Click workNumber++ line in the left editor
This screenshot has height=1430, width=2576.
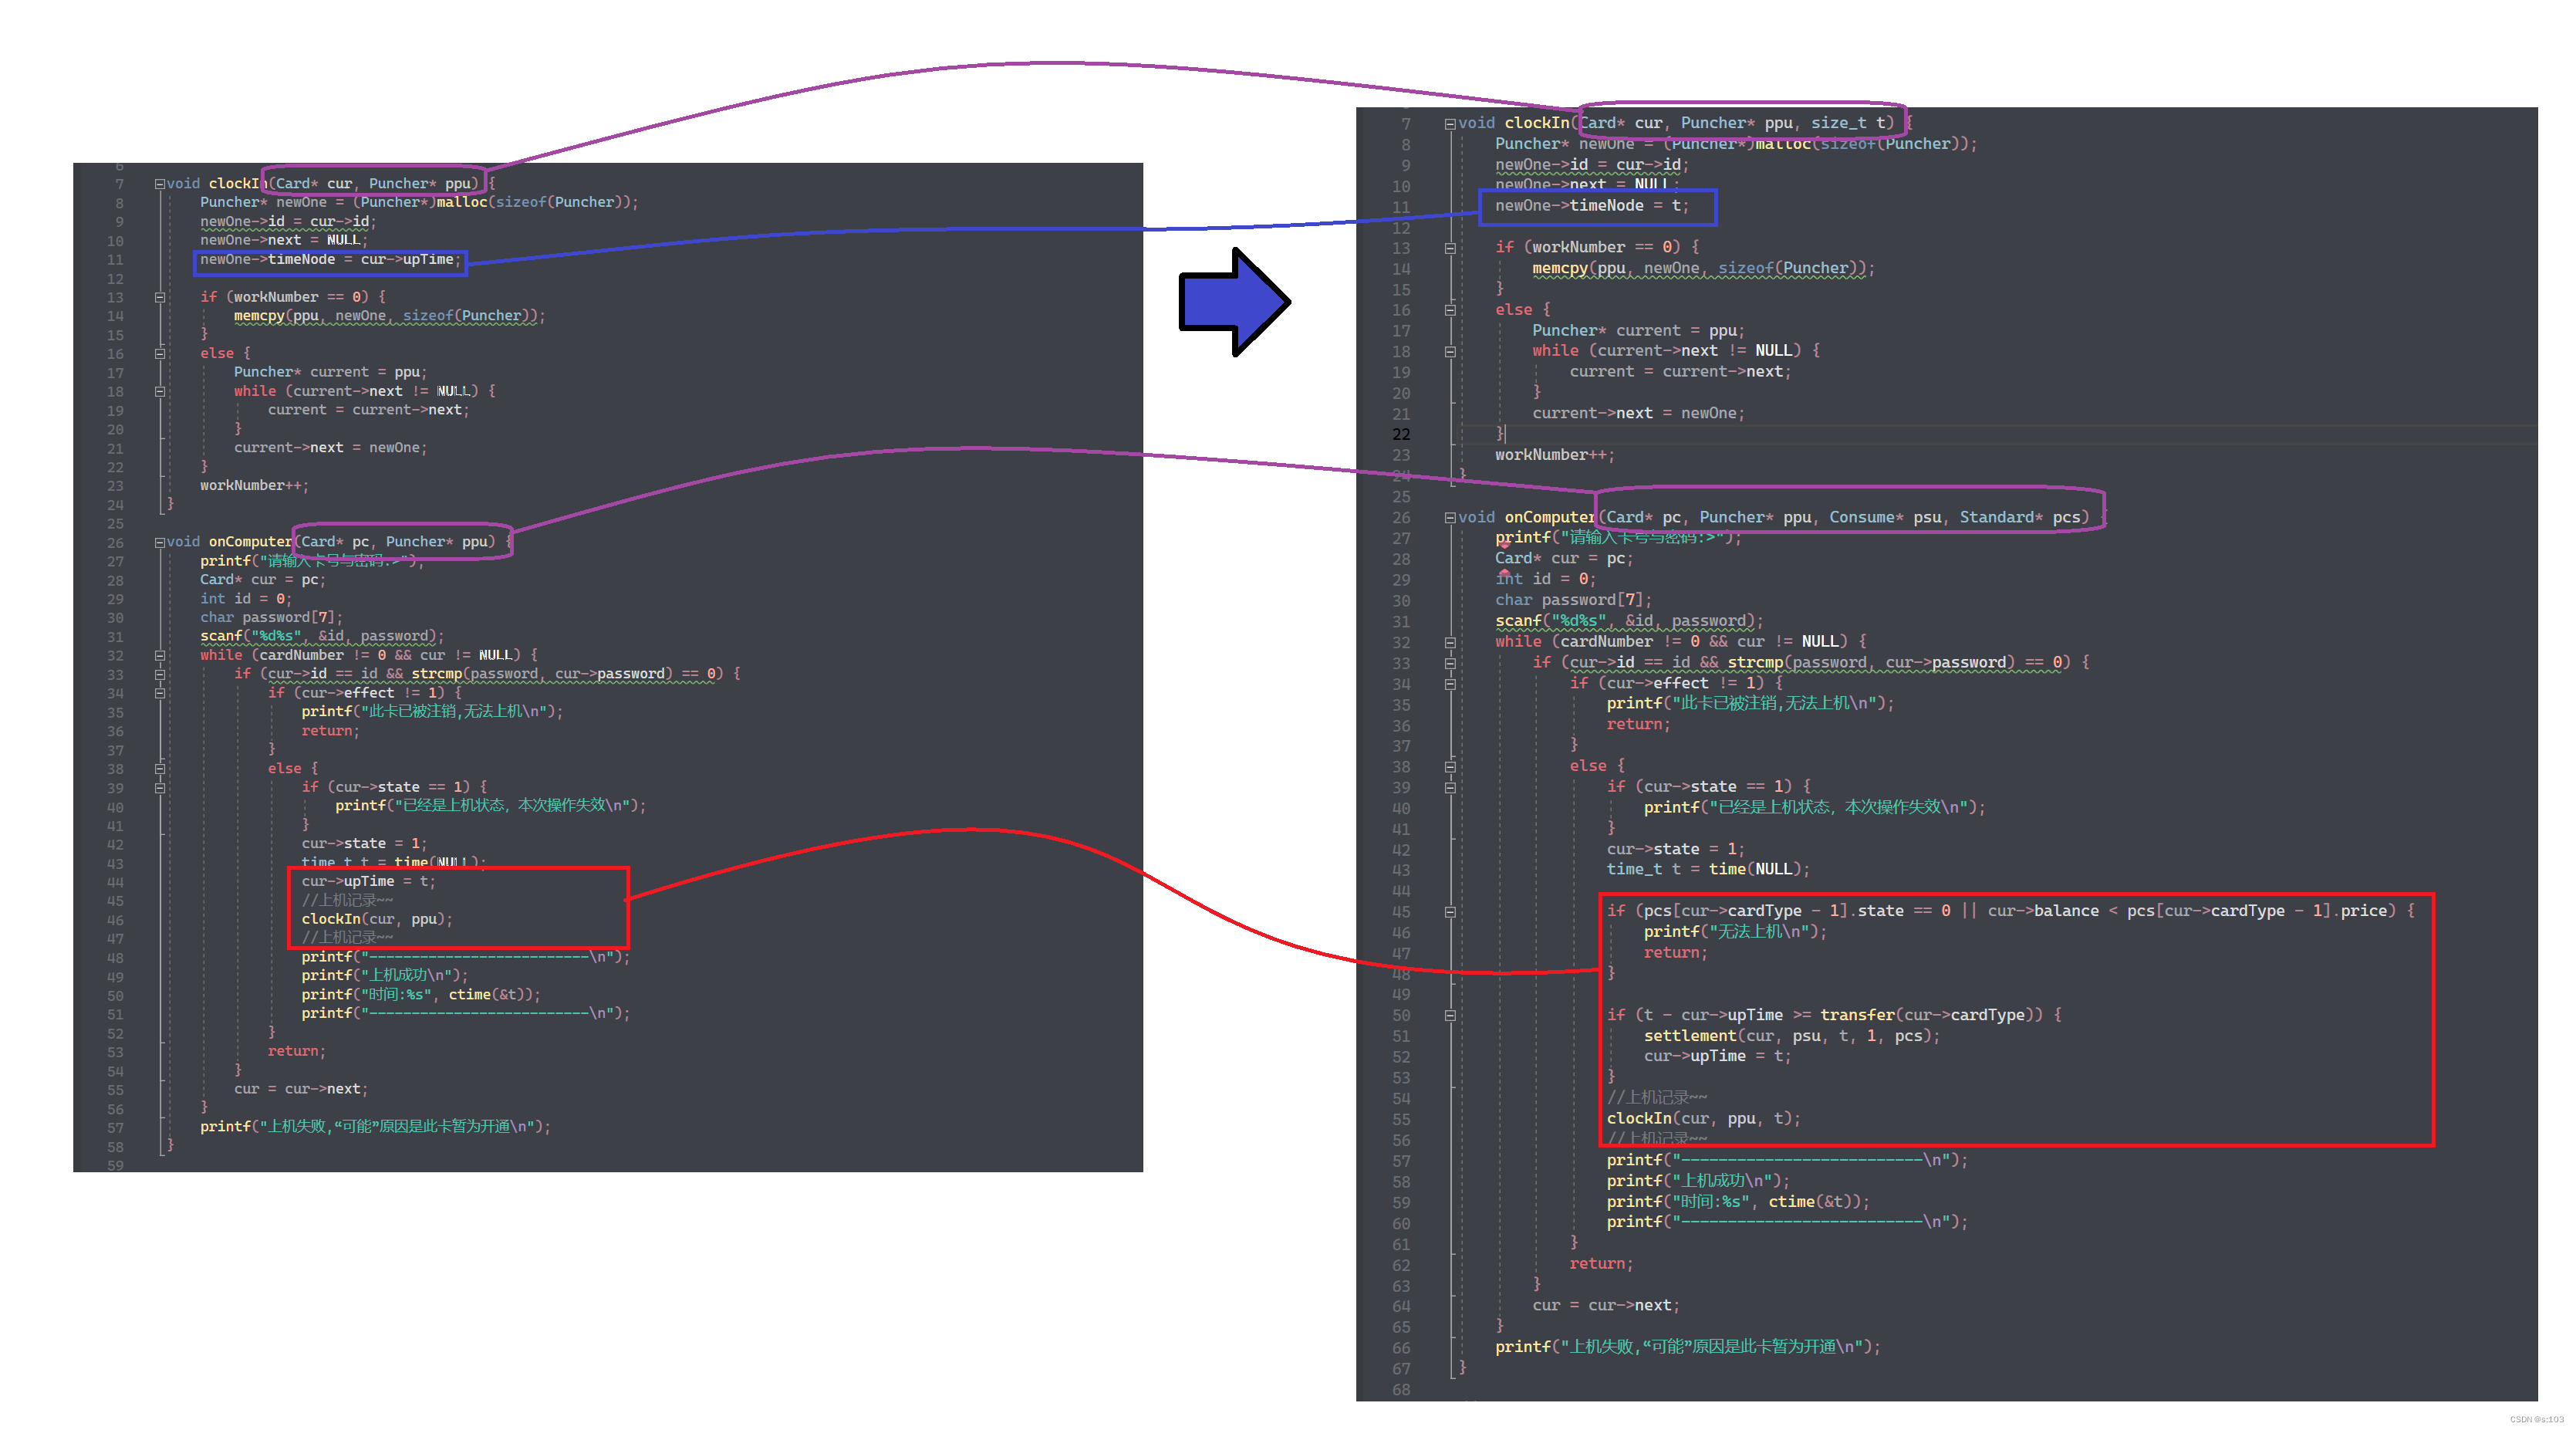253,486
